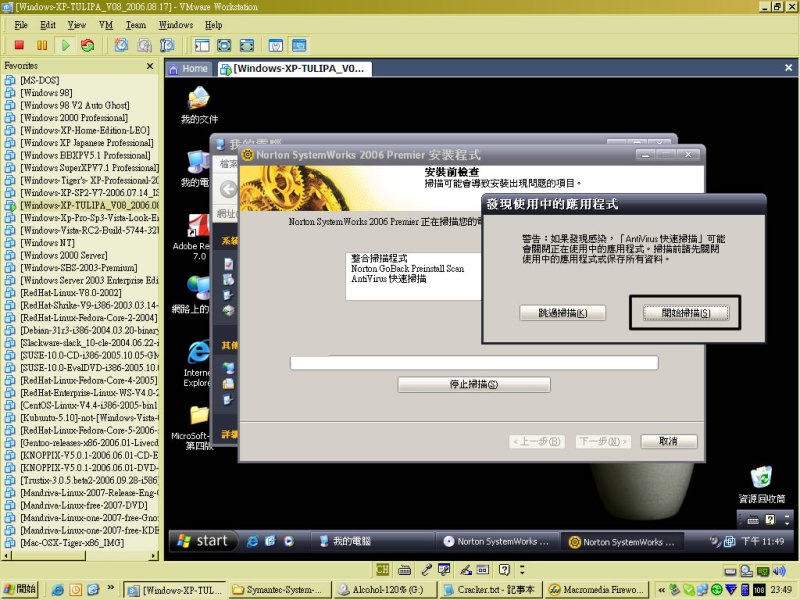
Task: Click the host 開始 start button
Action: point(19,589)
